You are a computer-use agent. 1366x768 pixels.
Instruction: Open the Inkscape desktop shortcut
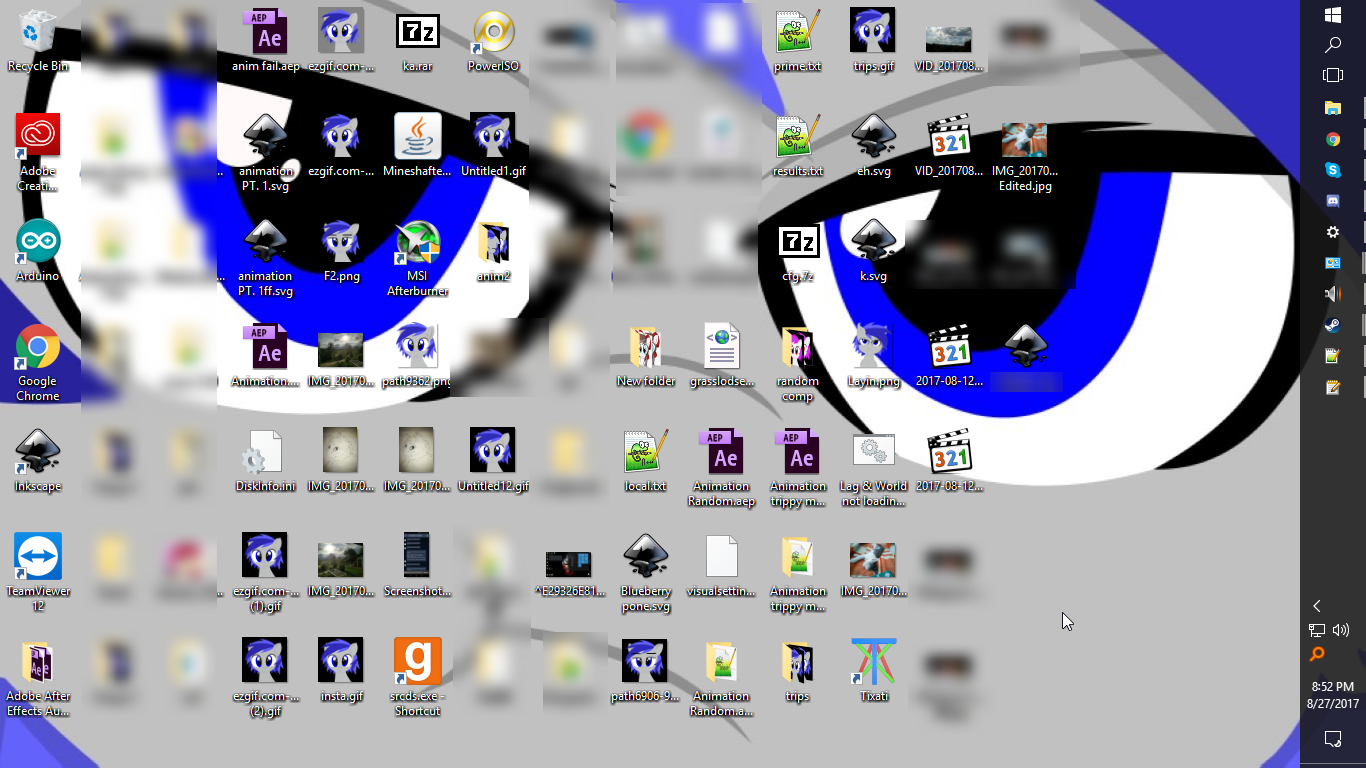38,453
